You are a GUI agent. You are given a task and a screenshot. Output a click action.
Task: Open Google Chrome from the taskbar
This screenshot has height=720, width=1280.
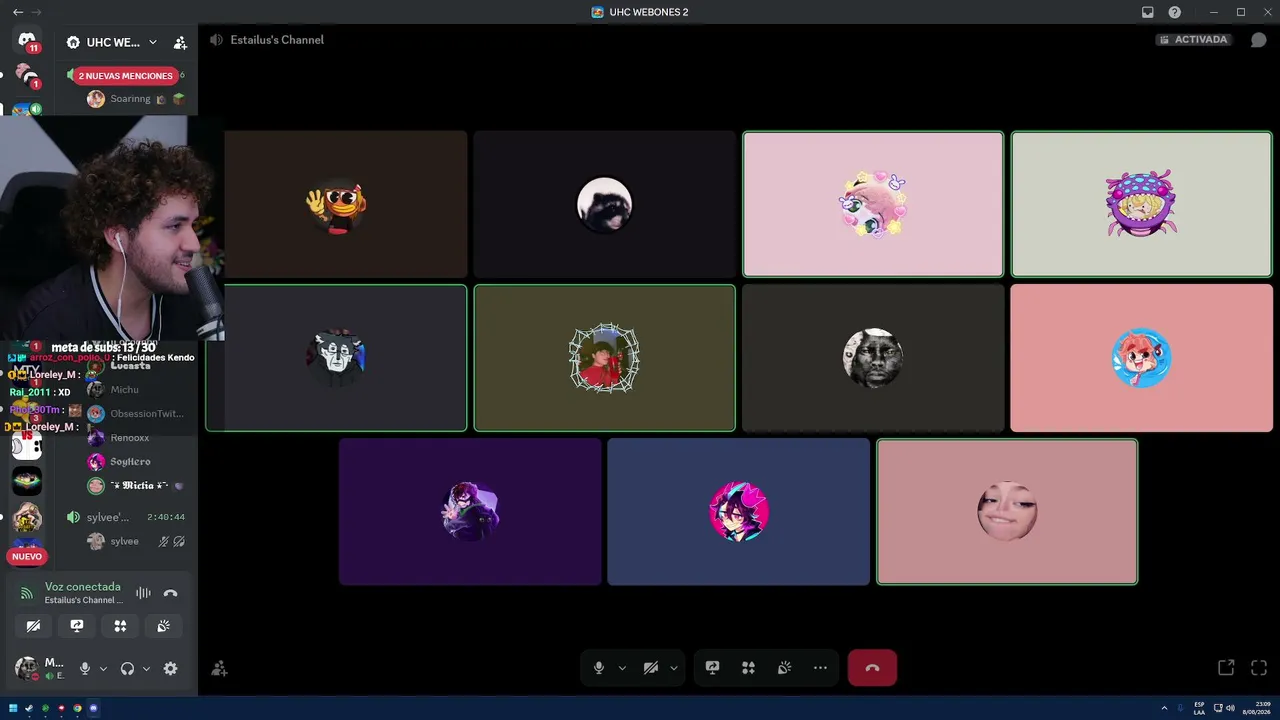coord(77,708)
